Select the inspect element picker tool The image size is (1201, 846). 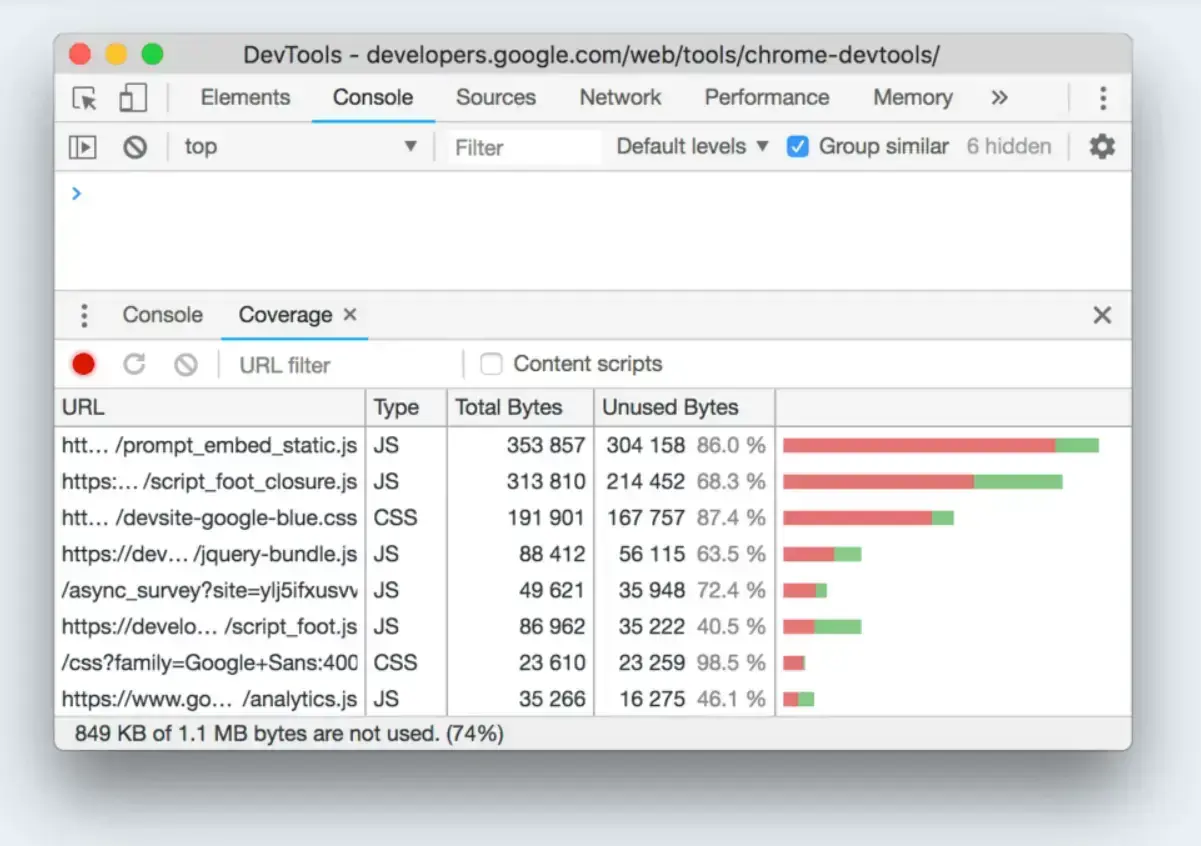click(x=85, y=98)
